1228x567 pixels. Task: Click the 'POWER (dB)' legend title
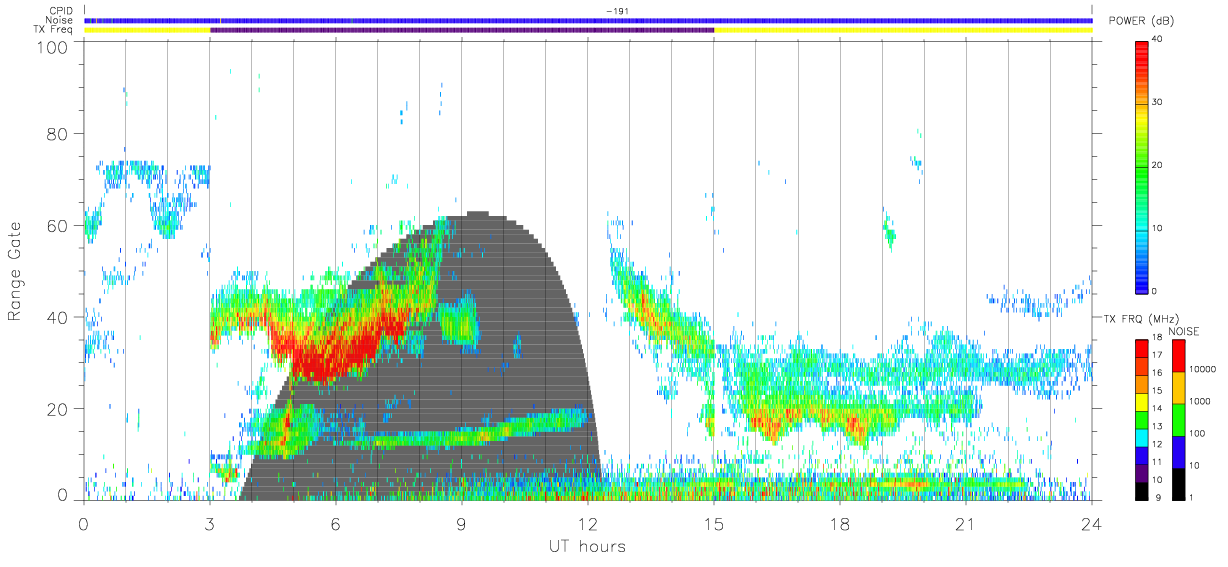click(1142, 21)
